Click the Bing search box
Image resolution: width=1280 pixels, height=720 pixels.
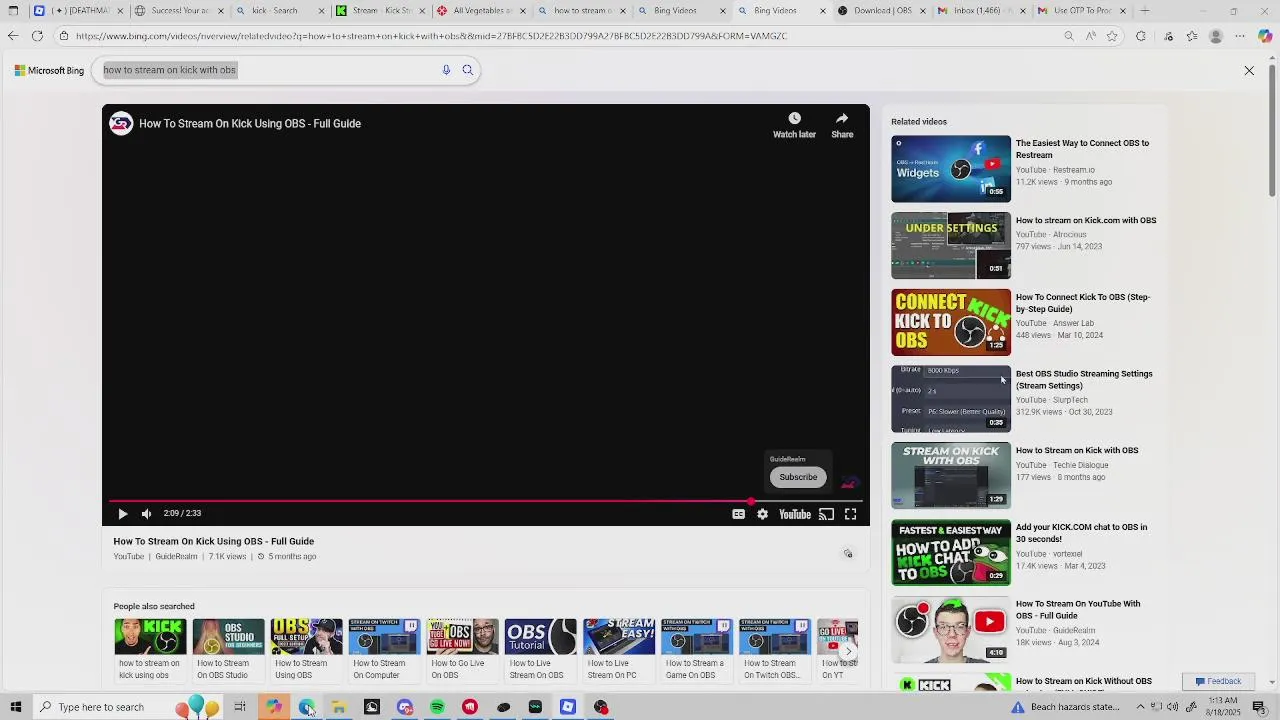(x=270, y=70)
